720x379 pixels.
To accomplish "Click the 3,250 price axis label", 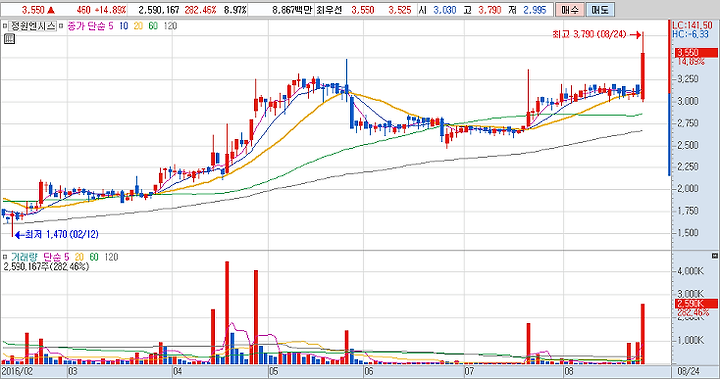I will (688, 79).
